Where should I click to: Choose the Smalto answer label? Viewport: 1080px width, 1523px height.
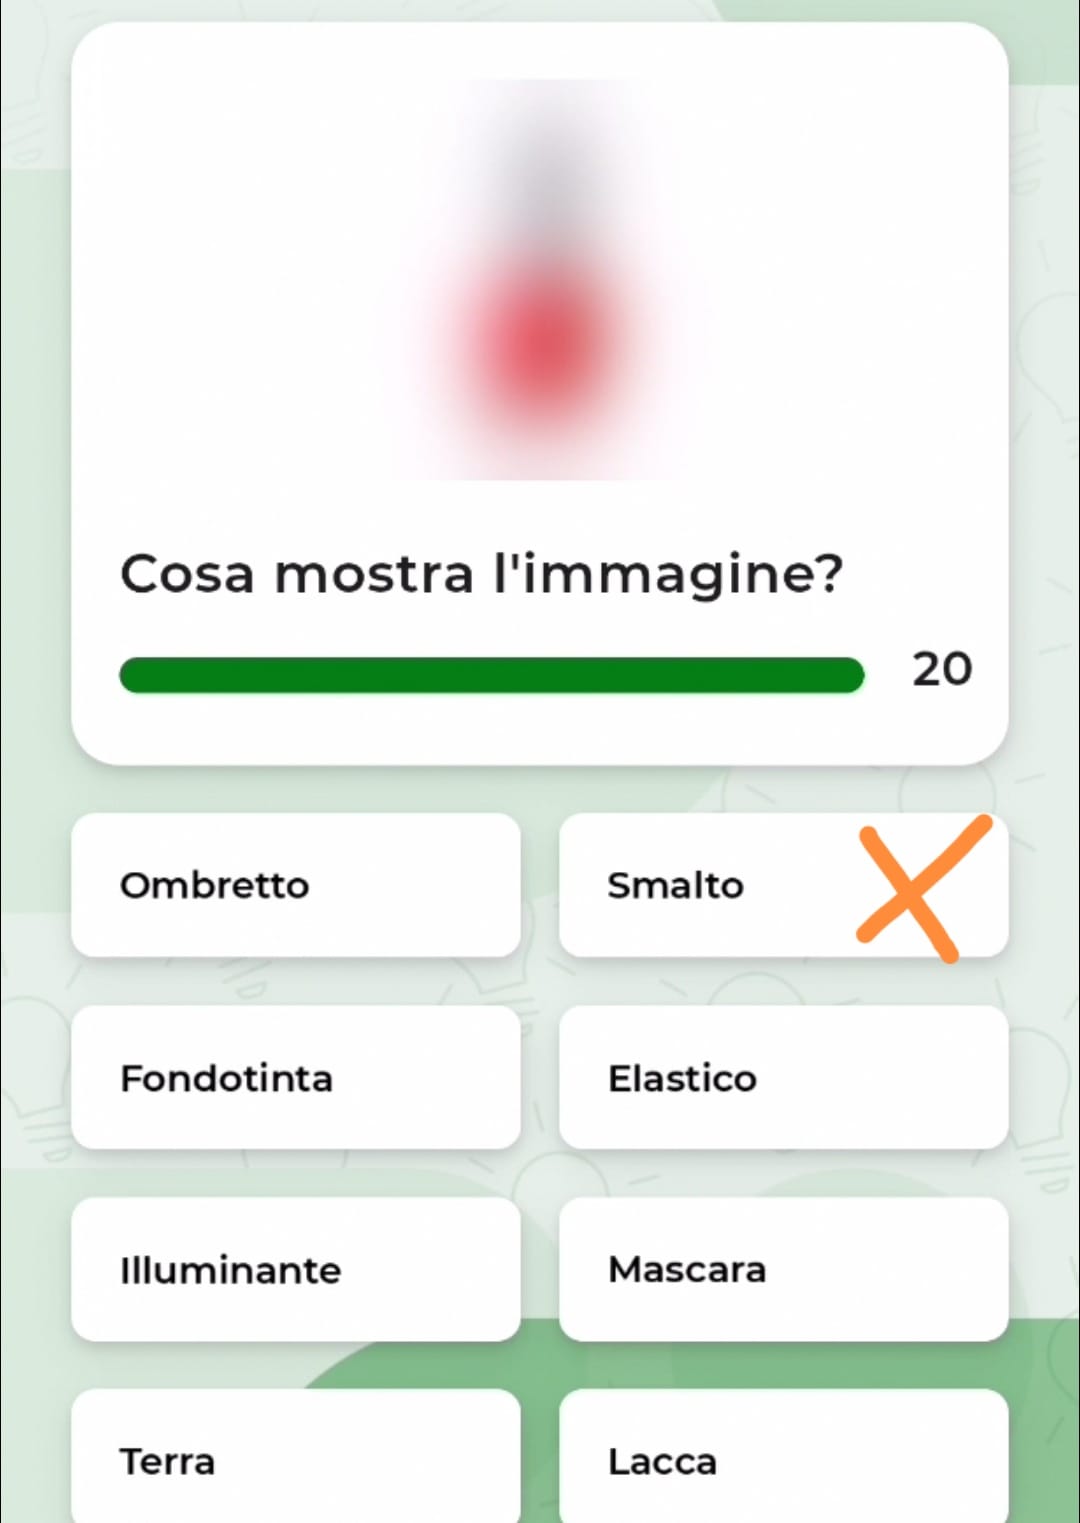676,885
